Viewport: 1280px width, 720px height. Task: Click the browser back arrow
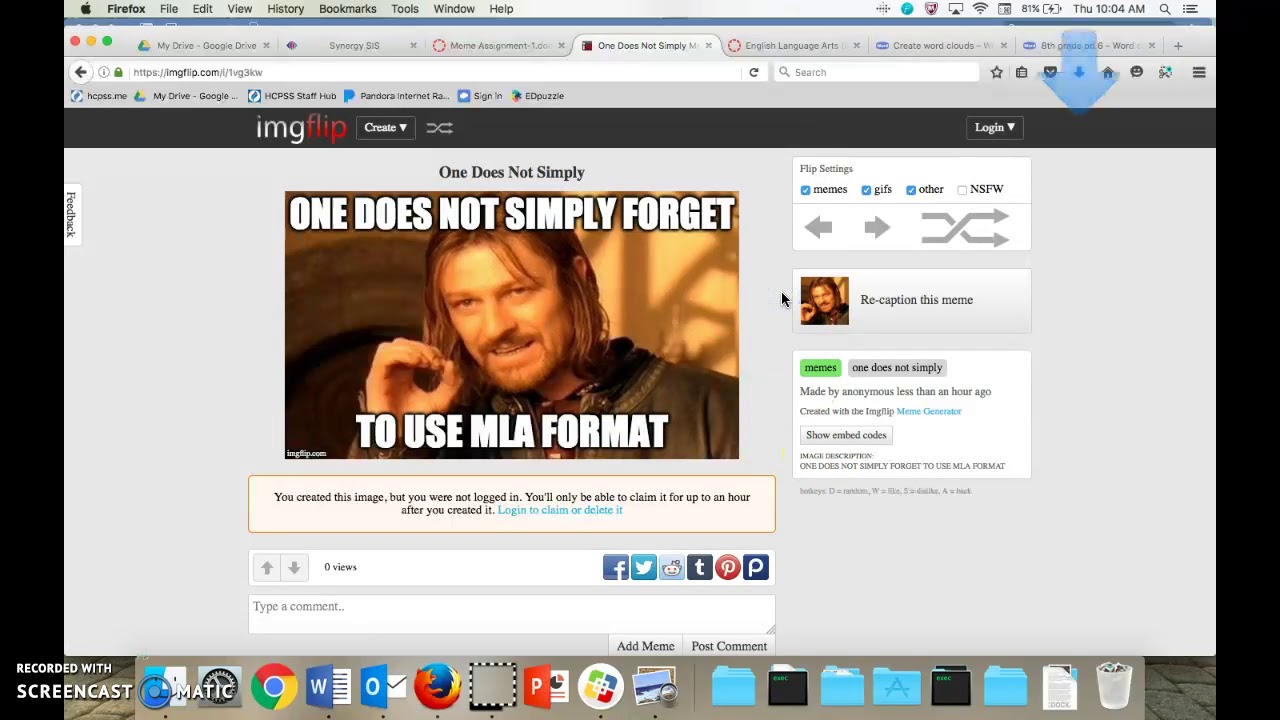pyautogui.click(x=81, y=72)
